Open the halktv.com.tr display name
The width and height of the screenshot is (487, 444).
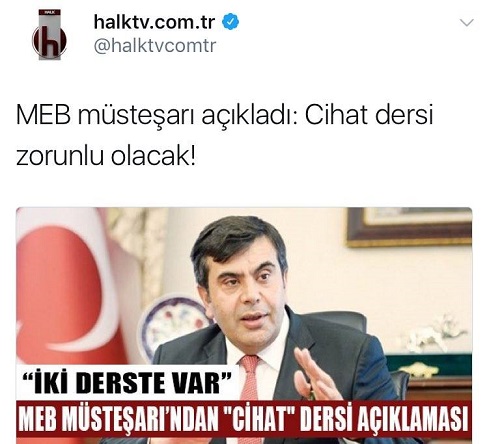154,22
